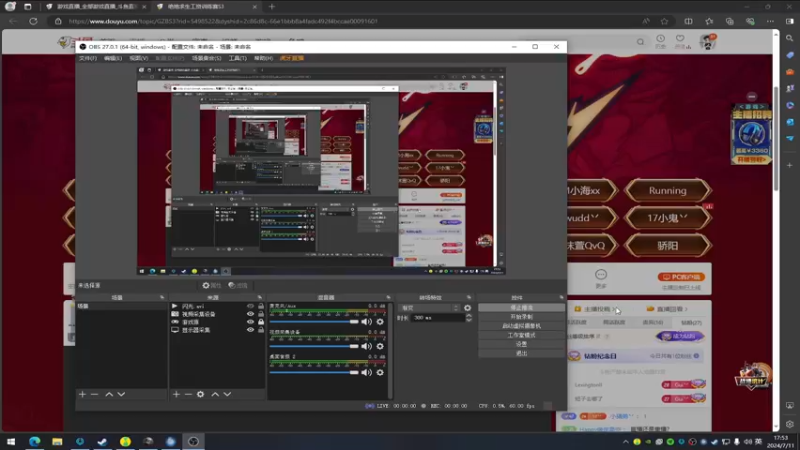Open the Windows Start menu

tap(11, 441)
